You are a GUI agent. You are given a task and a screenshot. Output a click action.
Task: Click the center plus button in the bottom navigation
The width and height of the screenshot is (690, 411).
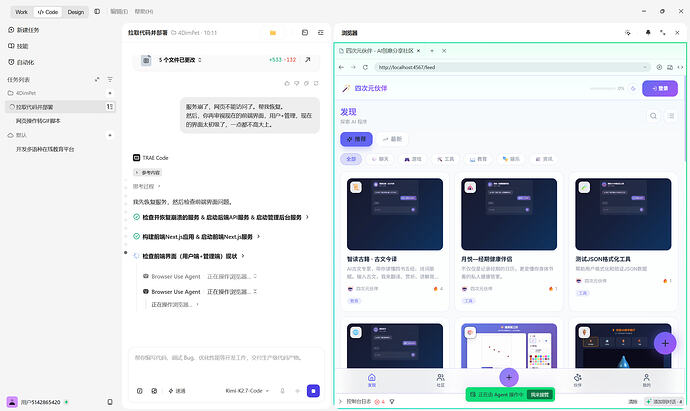(509, 377)
